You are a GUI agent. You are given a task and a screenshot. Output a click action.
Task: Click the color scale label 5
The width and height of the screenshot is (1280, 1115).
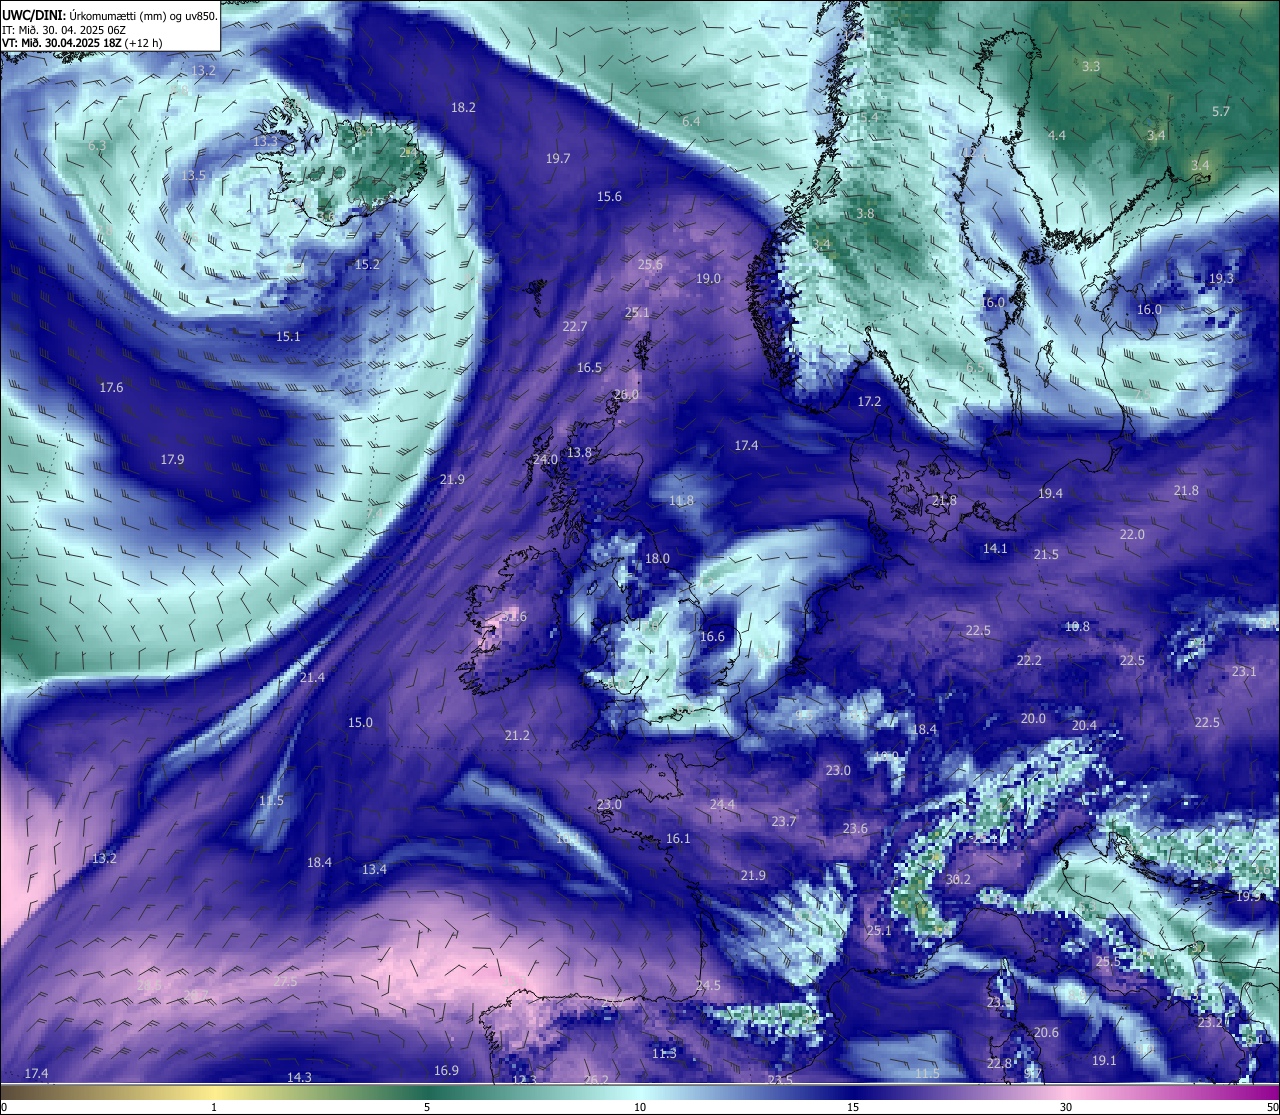pos(427,1107)
